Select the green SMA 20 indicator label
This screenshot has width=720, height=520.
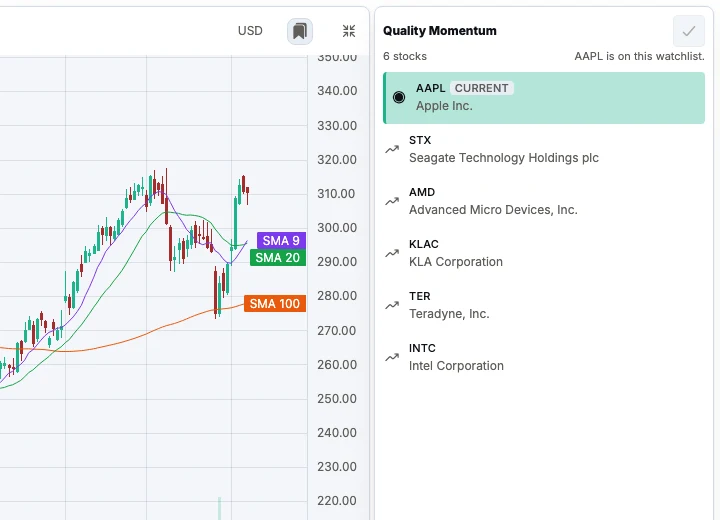[x=278, y=258]
